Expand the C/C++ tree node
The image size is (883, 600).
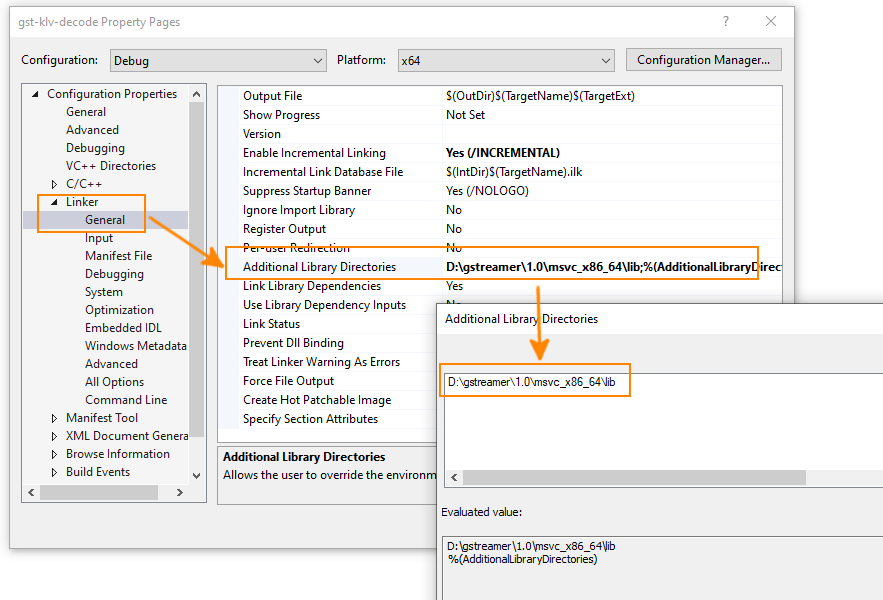coord(55,184)
